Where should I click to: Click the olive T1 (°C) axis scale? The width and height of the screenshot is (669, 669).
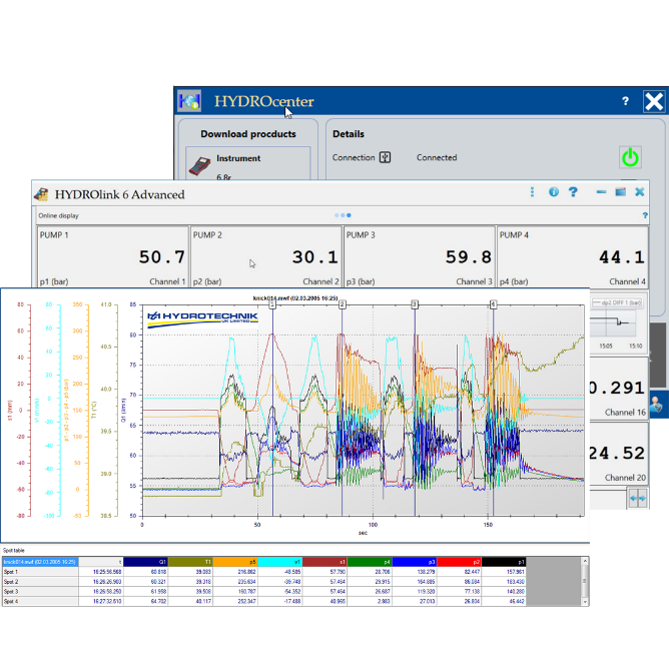[x=105, y=410]
